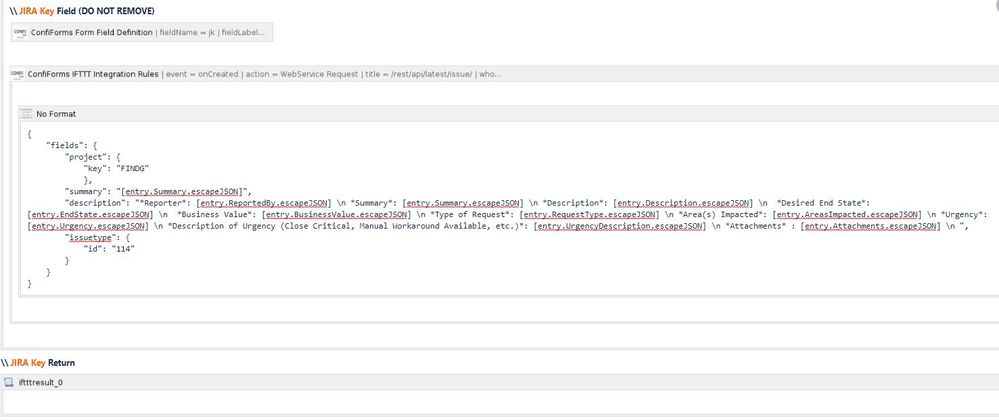Click the "fields": { line
This screenshot has height=420, width=999.
pyautogui.click(x=71, y=145)
